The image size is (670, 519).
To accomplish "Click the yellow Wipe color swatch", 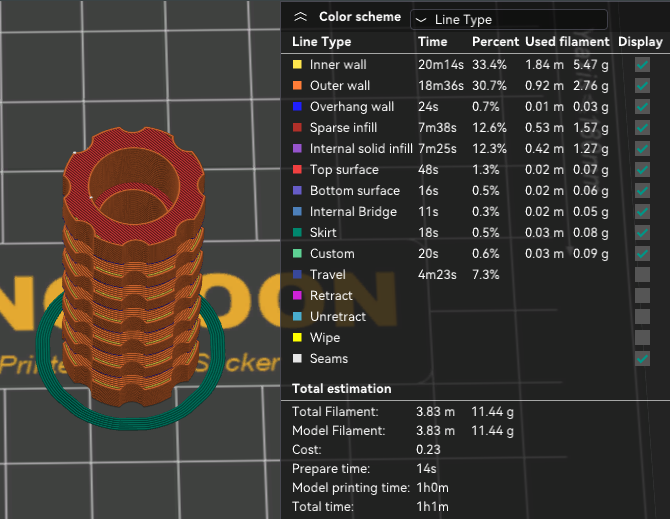I will click(x=297, y=337).
